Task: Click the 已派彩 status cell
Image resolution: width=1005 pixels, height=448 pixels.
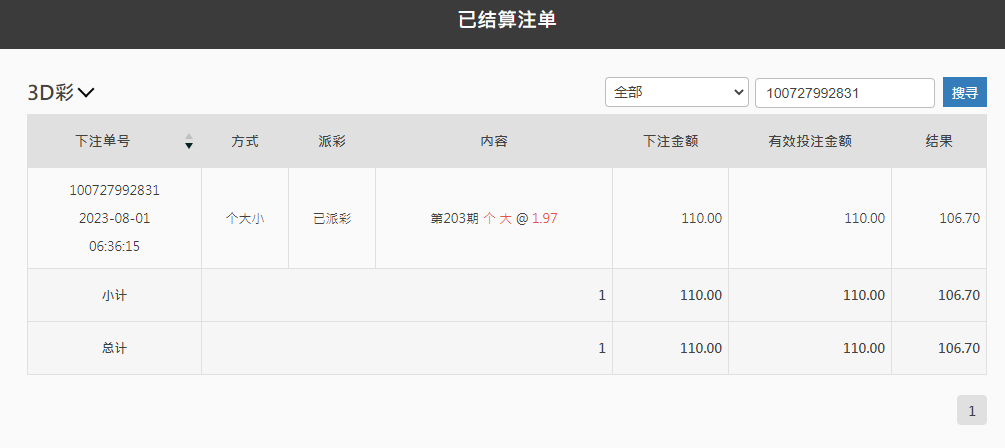Action: point(332,219)
